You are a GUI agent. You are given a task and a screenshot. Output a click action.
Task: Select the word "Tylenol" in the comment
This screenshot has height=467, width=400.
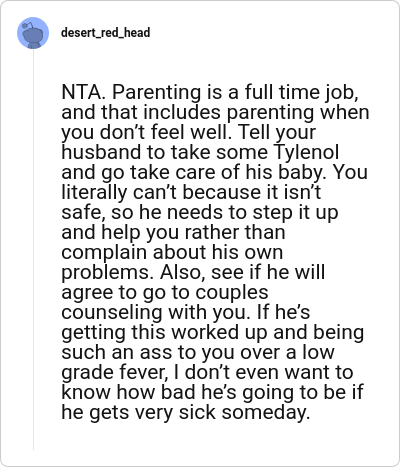(x=306, y=152)
